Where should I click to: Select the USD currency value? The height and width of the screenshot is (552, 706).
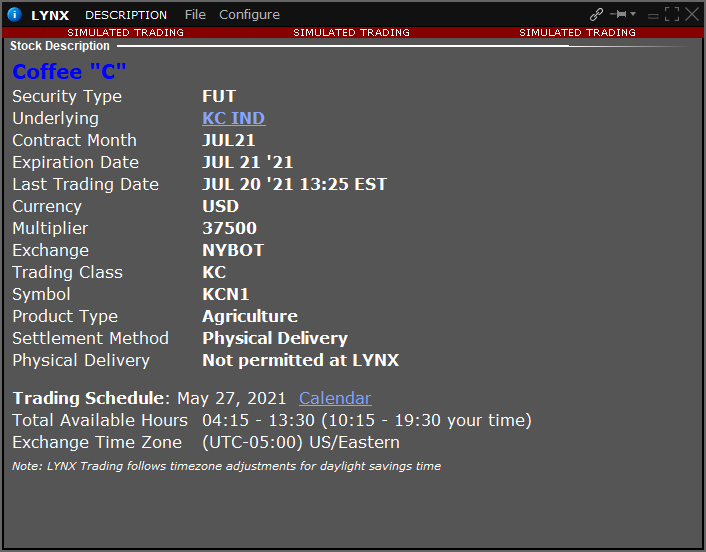click(221, 206)
